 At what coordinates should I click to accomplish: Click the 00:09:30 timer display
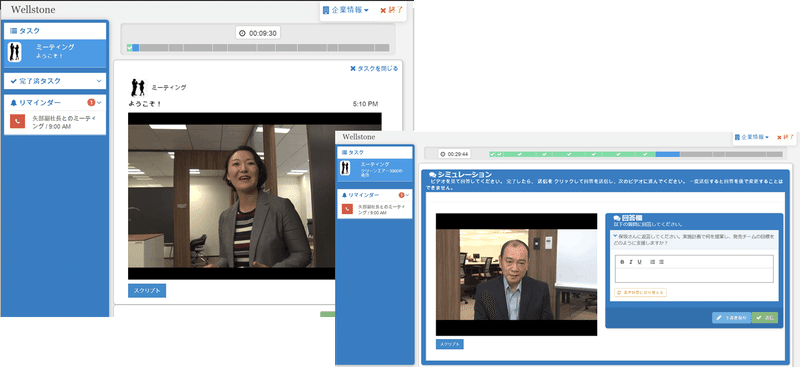coord(258,33)
